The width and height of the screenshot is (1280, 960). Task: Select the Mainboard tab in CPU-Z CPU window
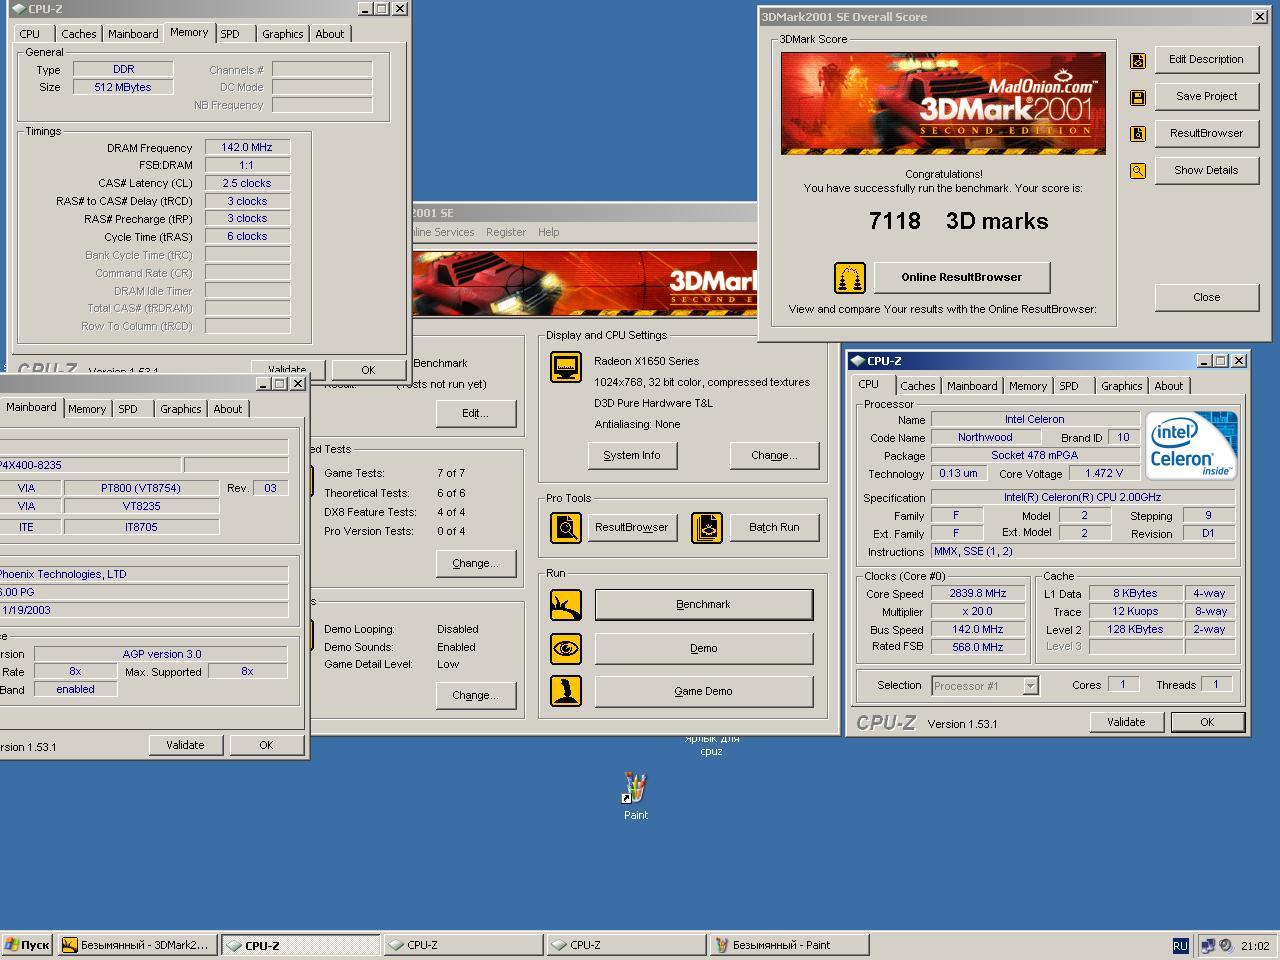pos(972,386)
